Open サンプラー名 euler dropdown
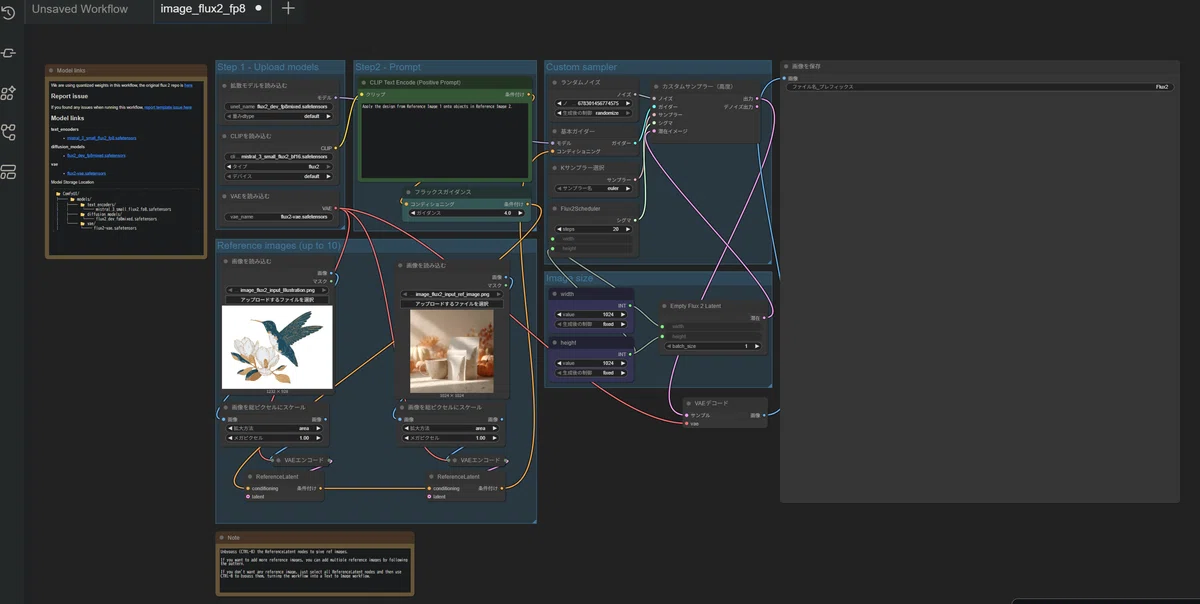This screenshot has width=1200, height=604. (591, 188)
